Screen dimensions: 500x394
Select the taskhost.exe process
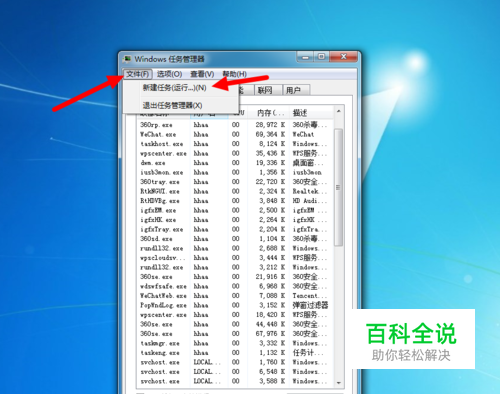[162, 144]
